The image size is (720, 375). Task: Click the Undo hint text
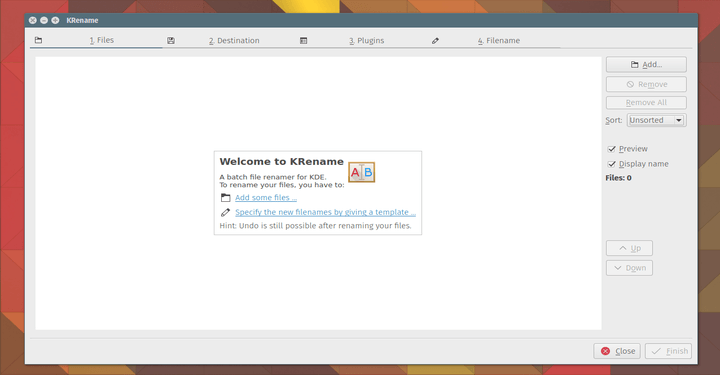tap(315, 226)
